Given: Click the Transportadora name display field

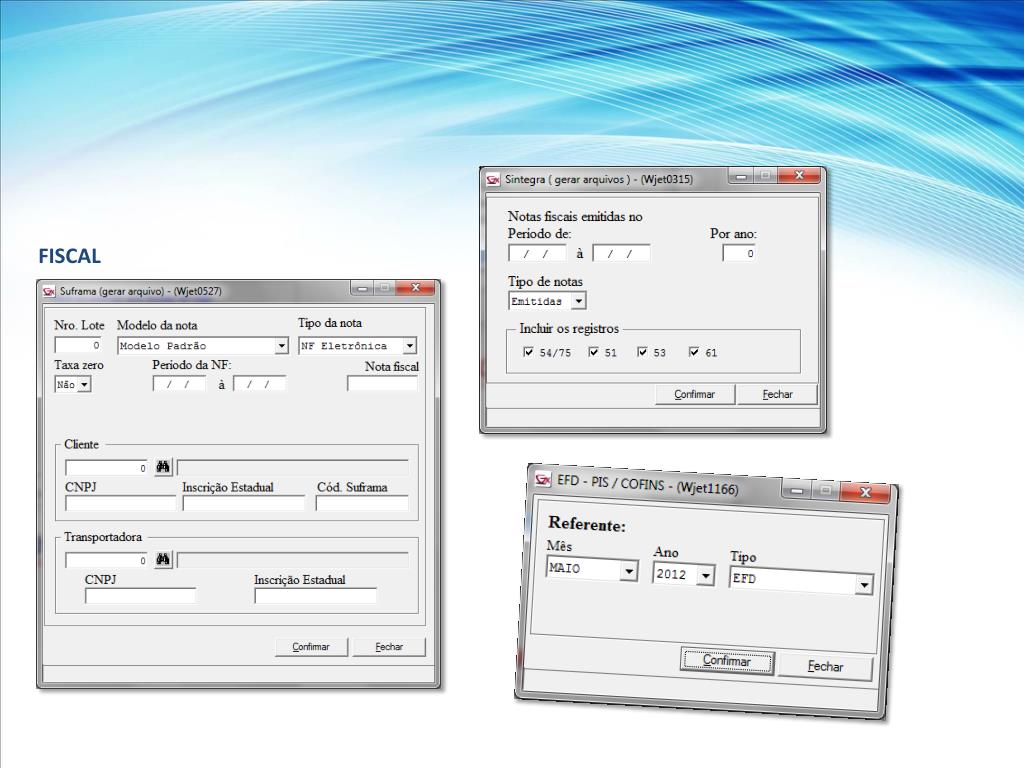Looking at the screenshot, I should [x=293, y=560].
